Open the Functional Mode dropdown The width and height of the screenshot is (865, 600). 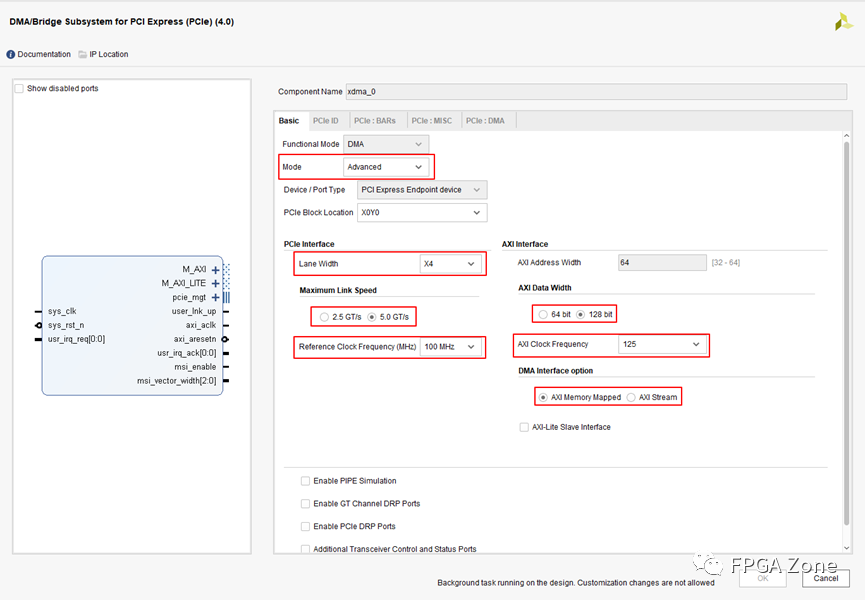pos(386,144)
